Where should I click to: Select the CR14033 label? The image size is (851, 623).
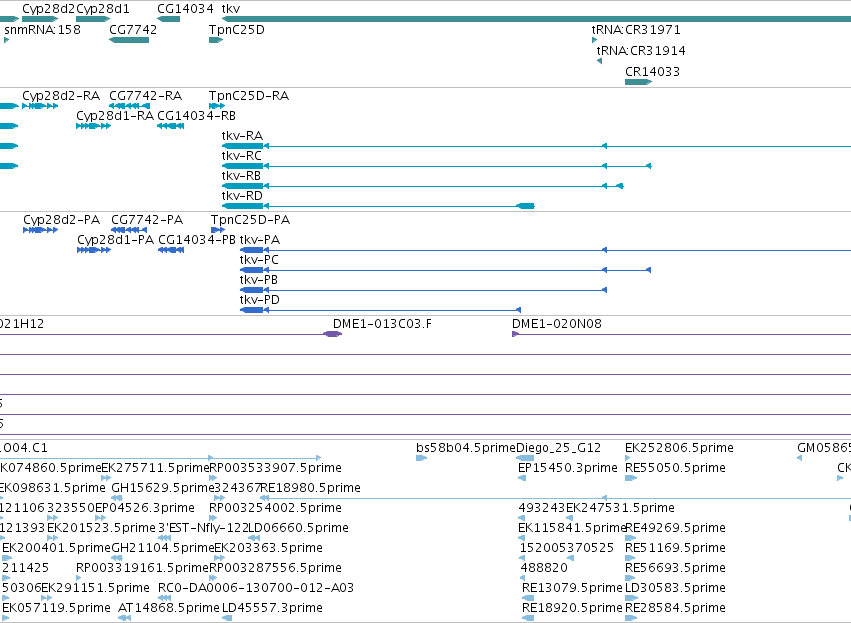[652, 72]
